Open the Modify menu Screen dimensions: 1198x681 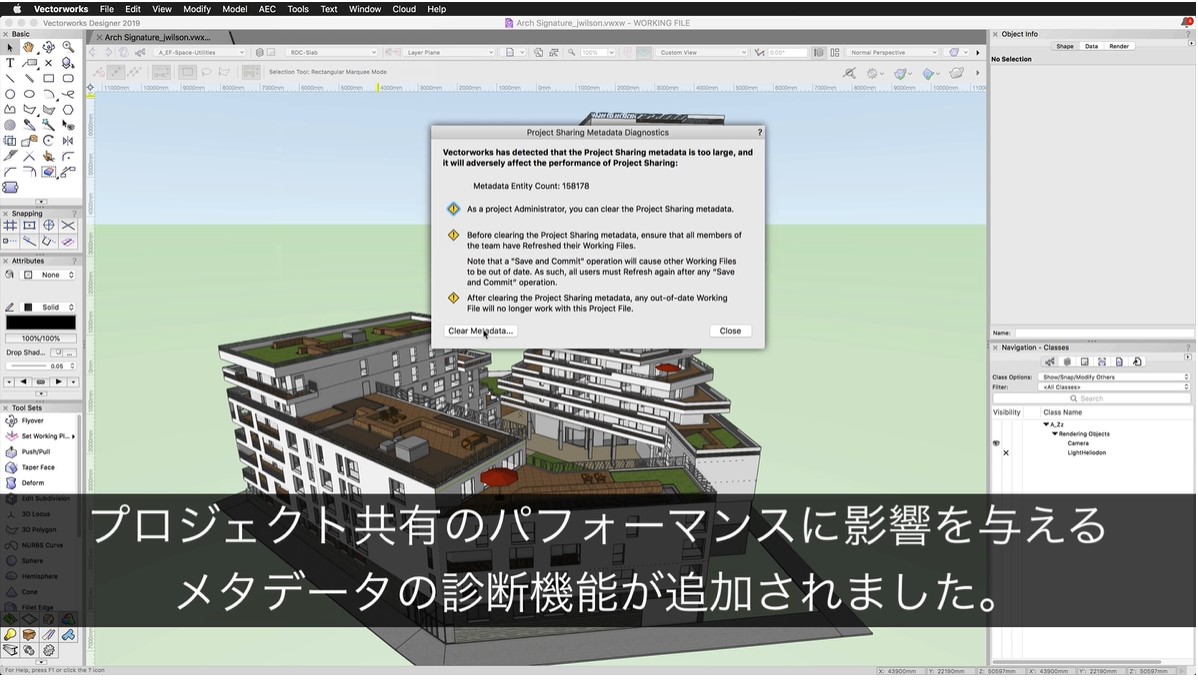(196, 9)
